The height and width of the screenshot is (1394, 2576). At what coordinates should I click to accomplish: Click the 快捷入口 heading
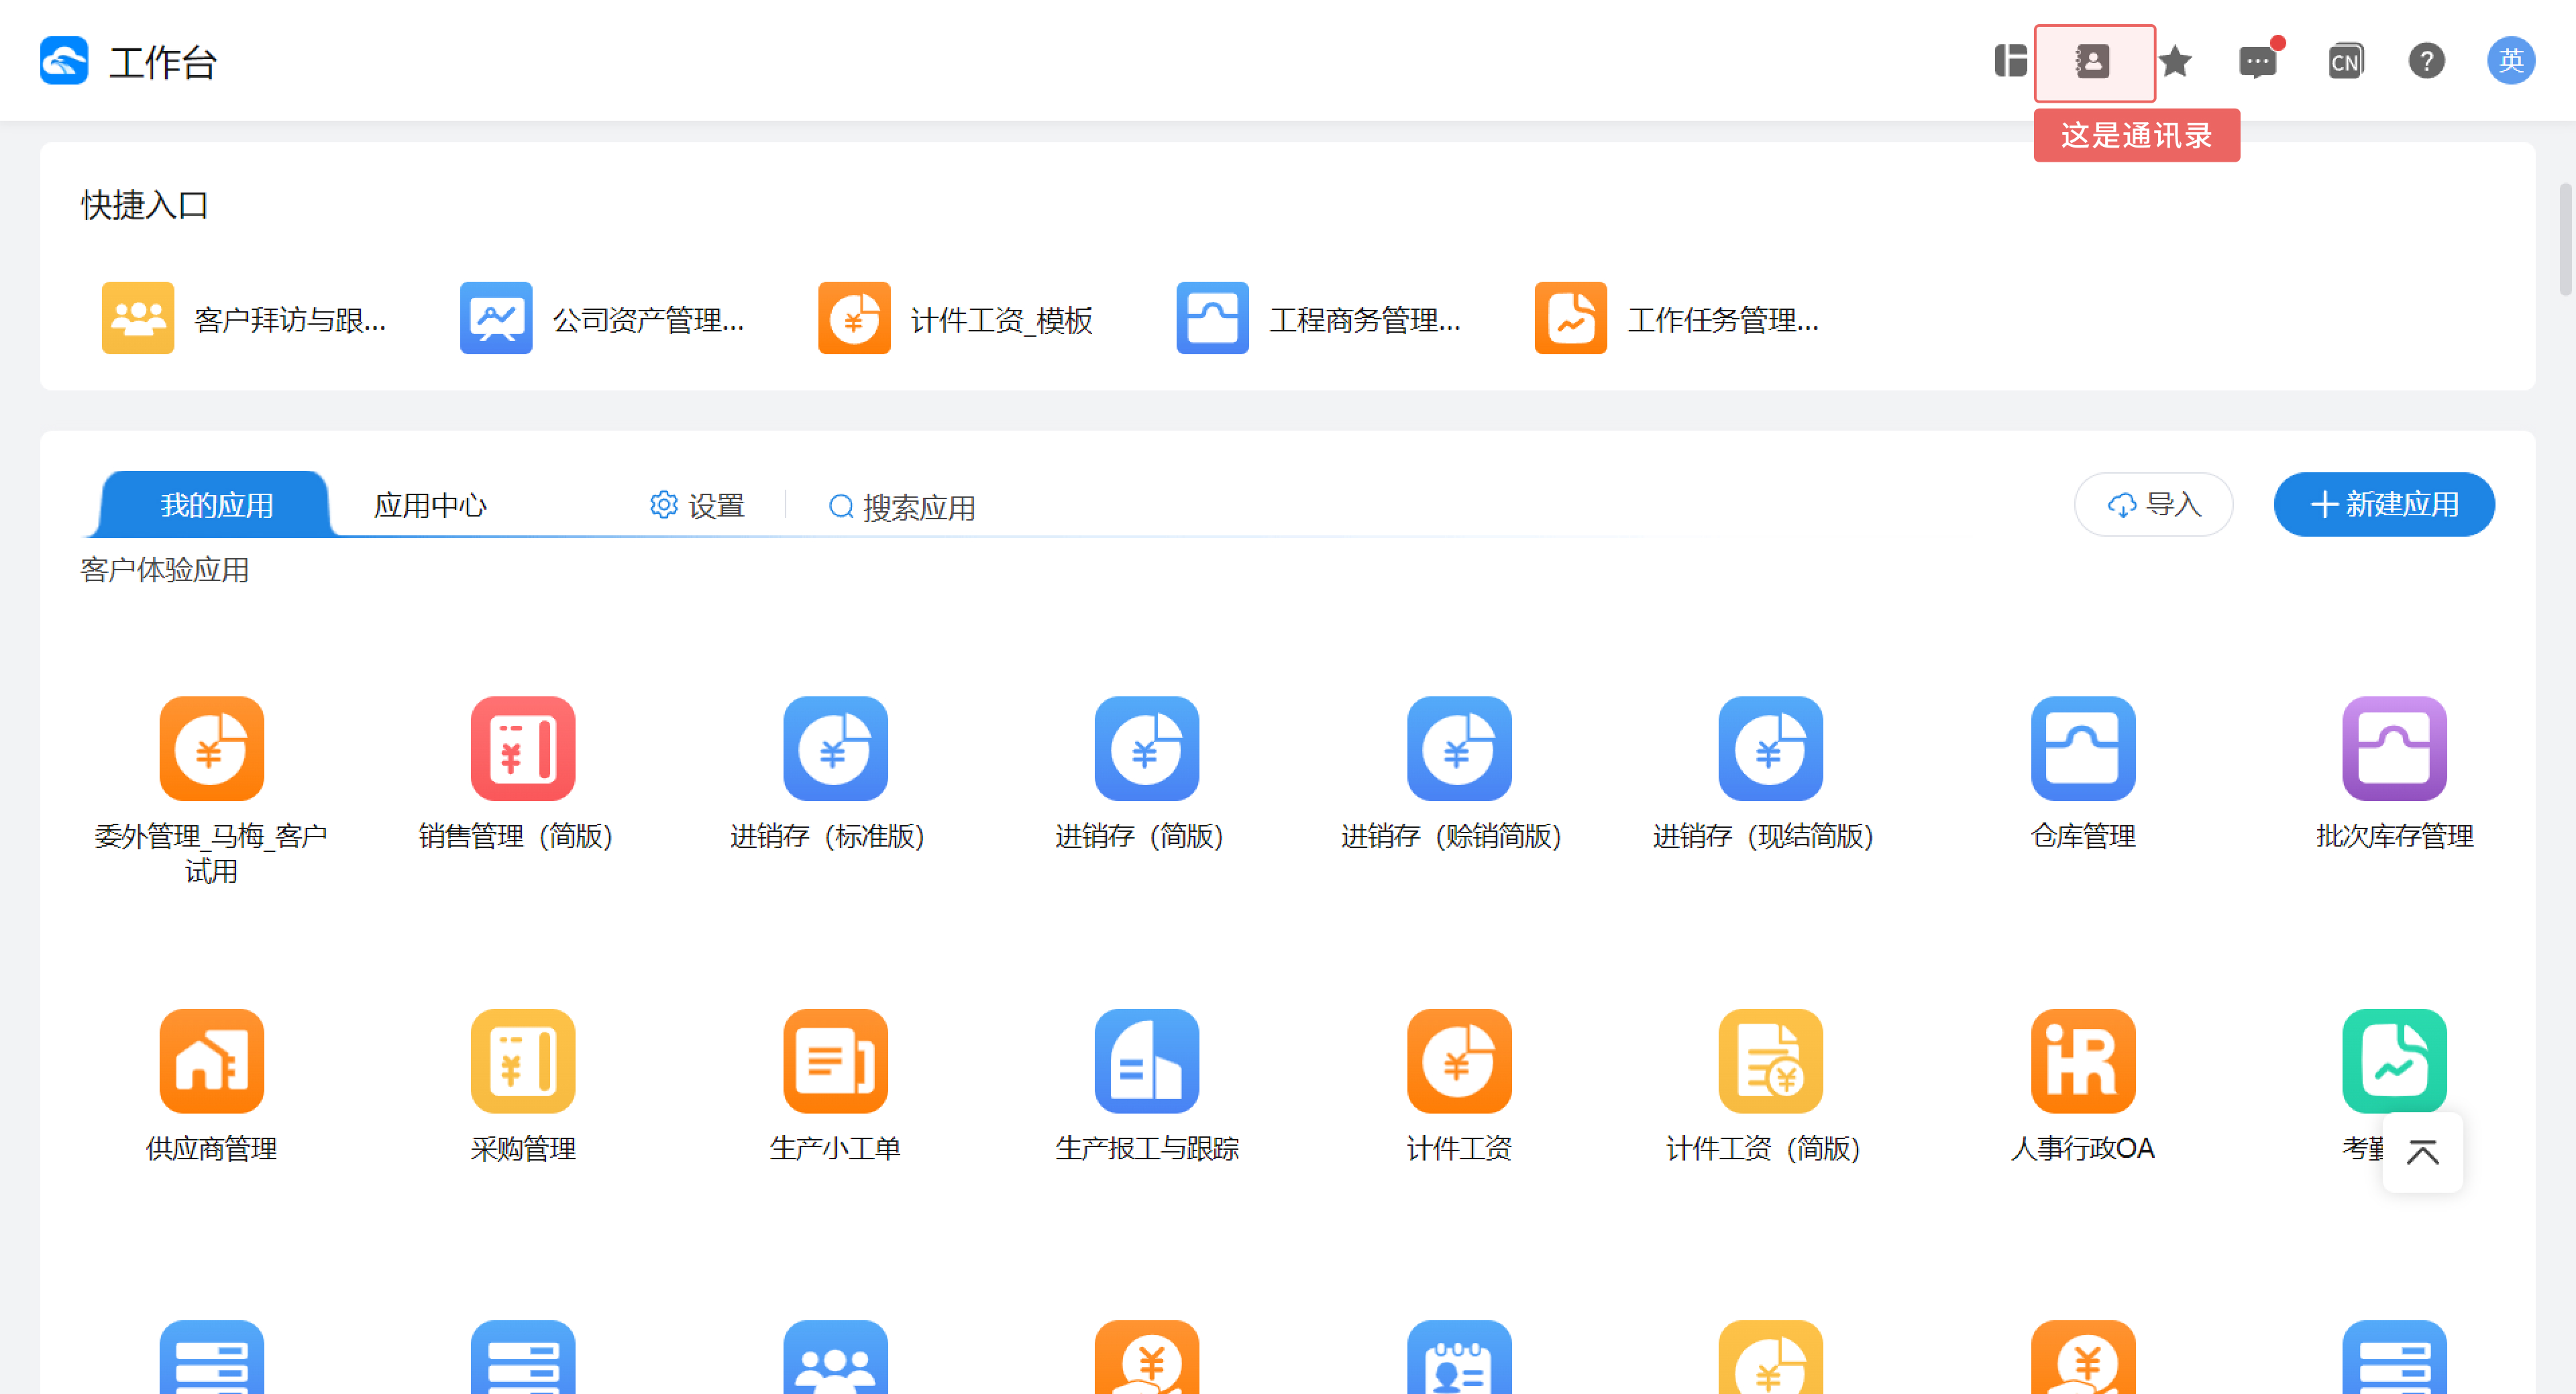[145, 205]
